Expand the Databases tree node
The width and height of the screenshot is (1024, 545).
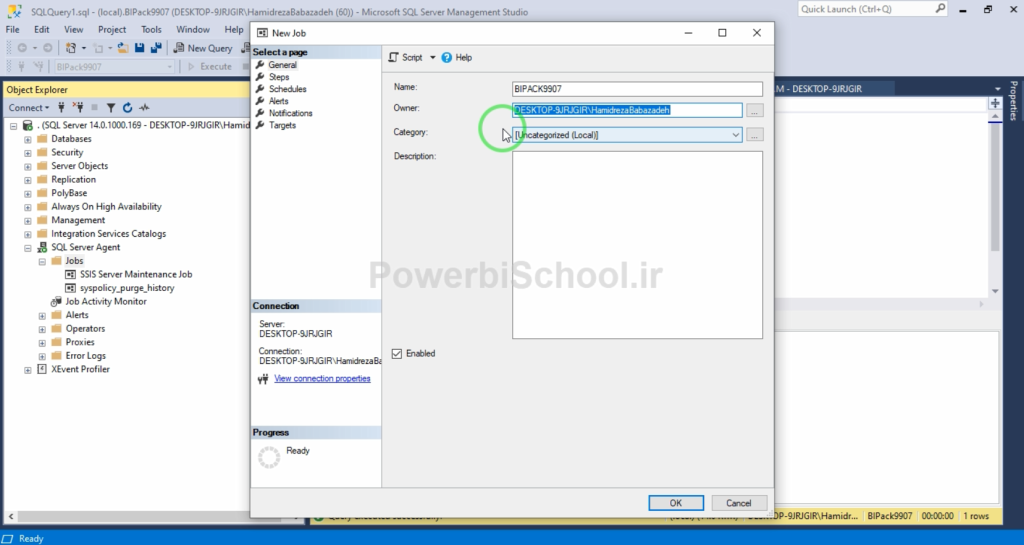point(28,139)
